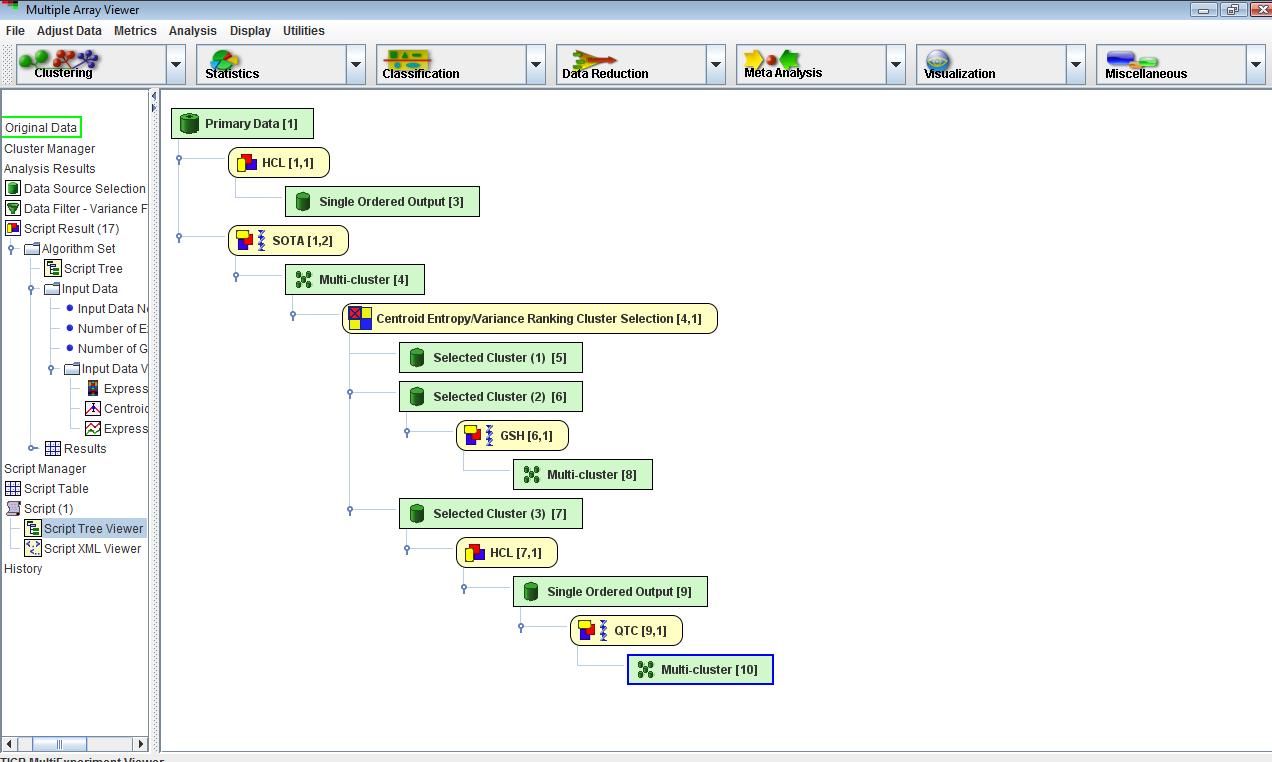Screen dimensions: 1272x762
Task: Expand the Results tree node
Action: 32,449
